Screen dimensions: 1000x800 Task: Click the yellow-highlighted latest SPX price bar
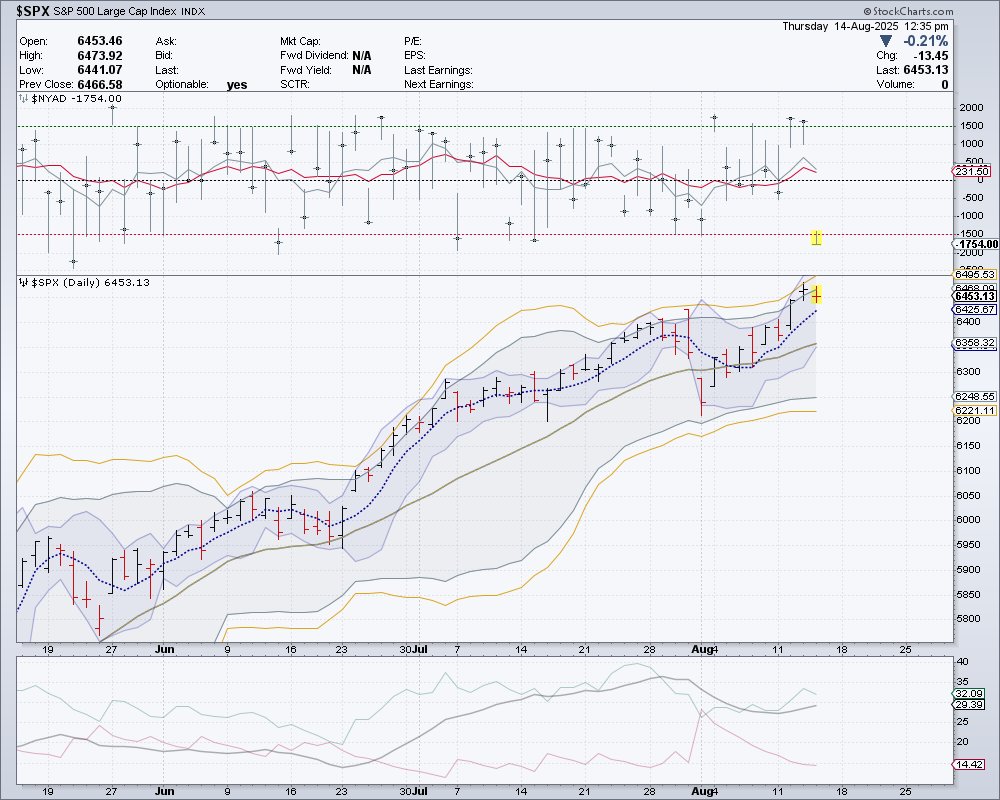(x=816, y=295)
